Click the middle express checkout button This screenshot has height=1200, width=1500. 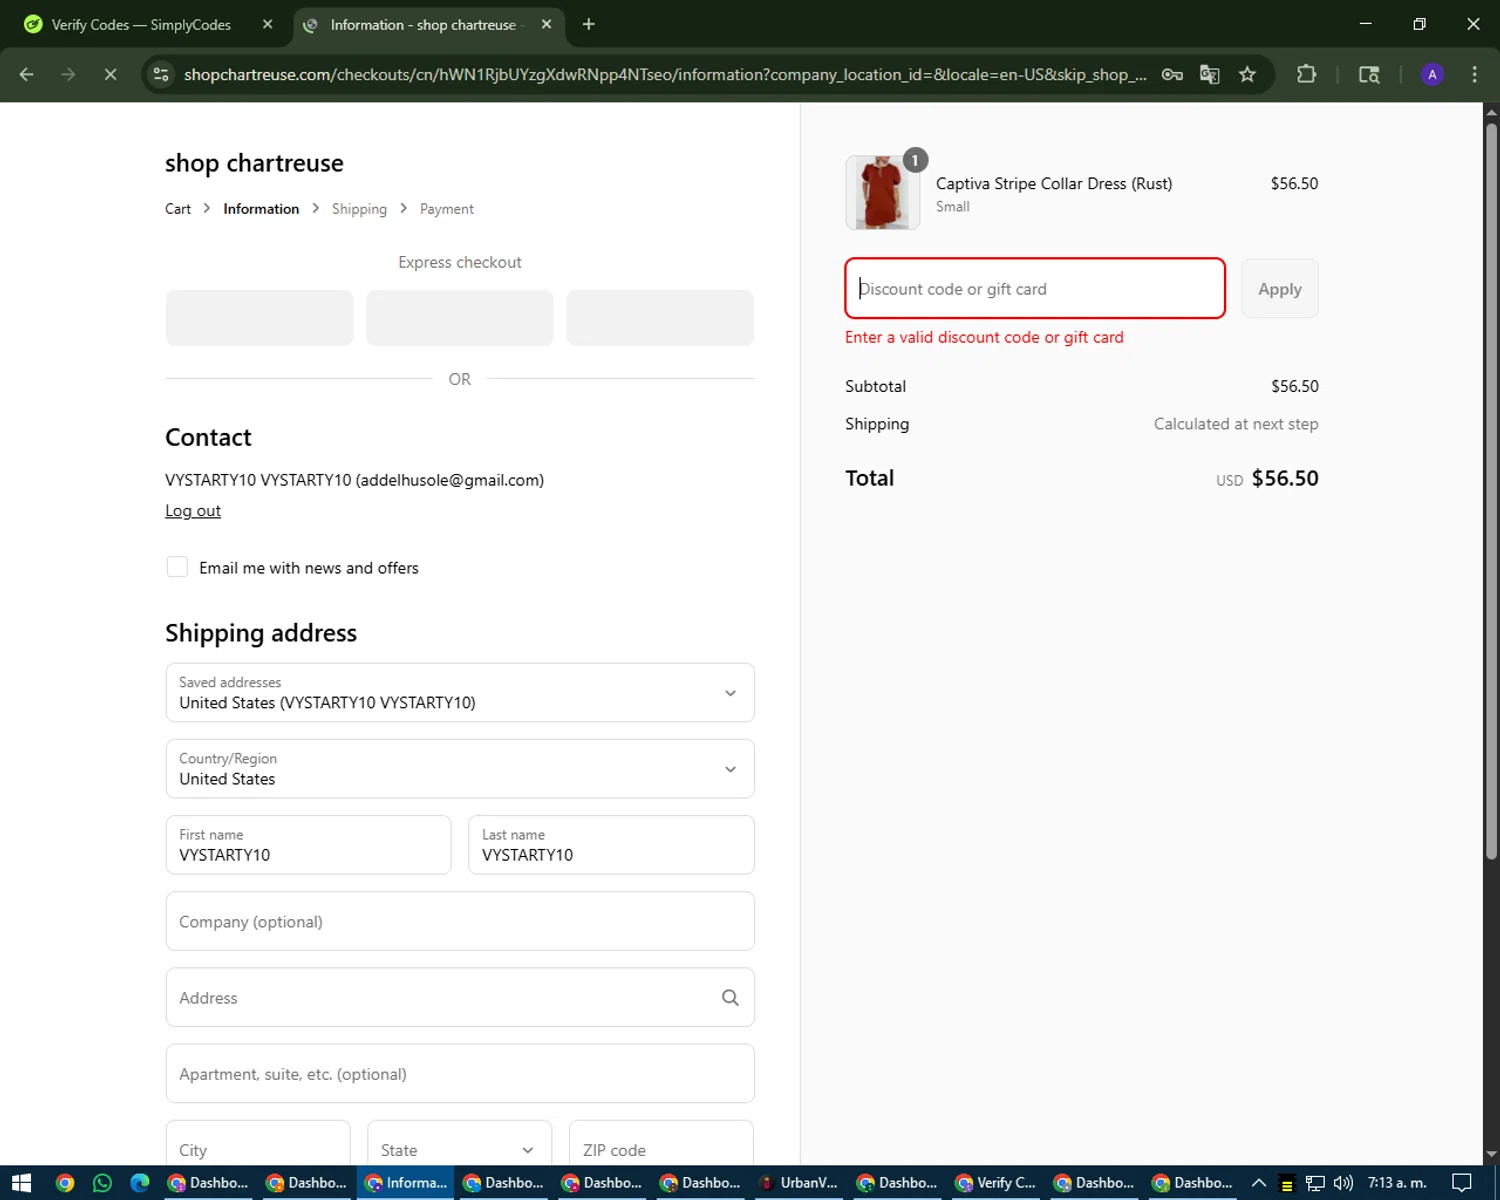pyautogui.click(x=460, y=318)
